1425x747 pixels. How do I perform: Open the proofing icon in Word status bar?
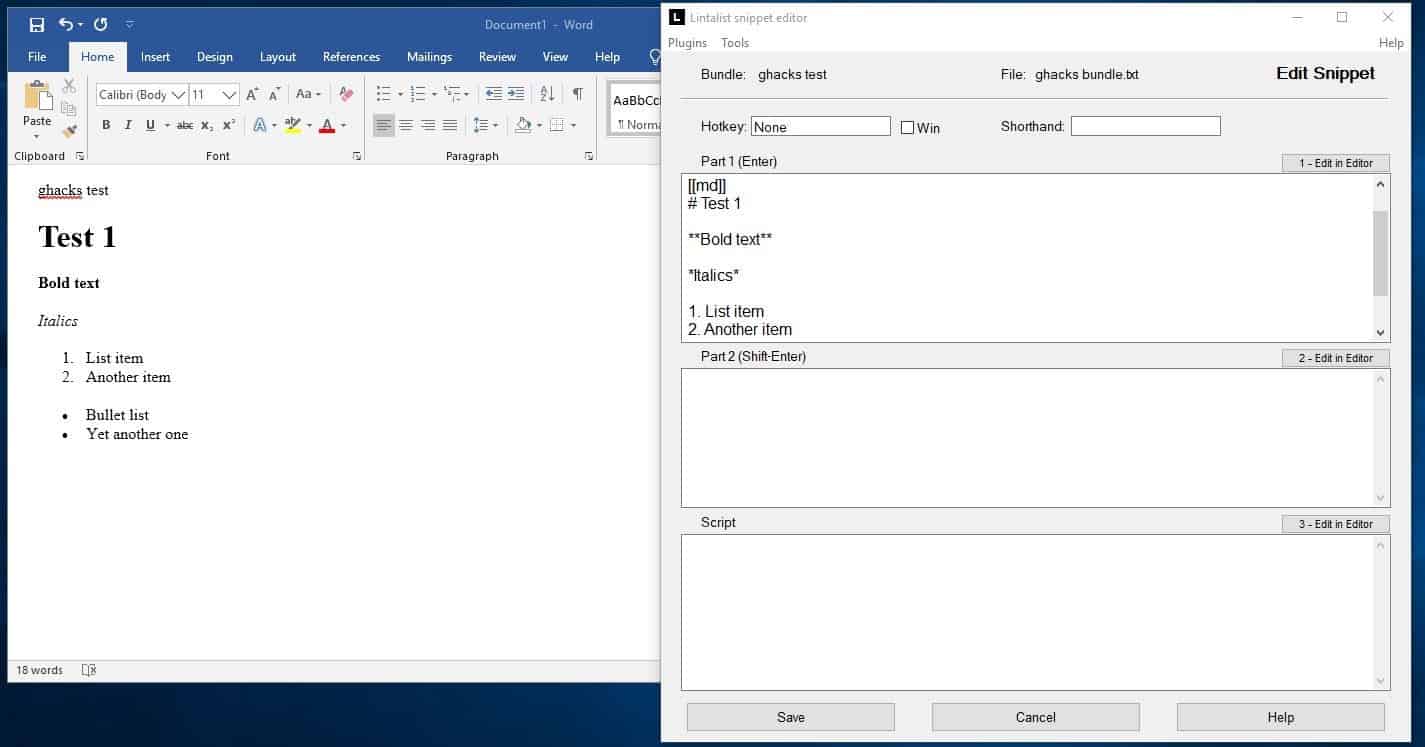pos(89,670)
